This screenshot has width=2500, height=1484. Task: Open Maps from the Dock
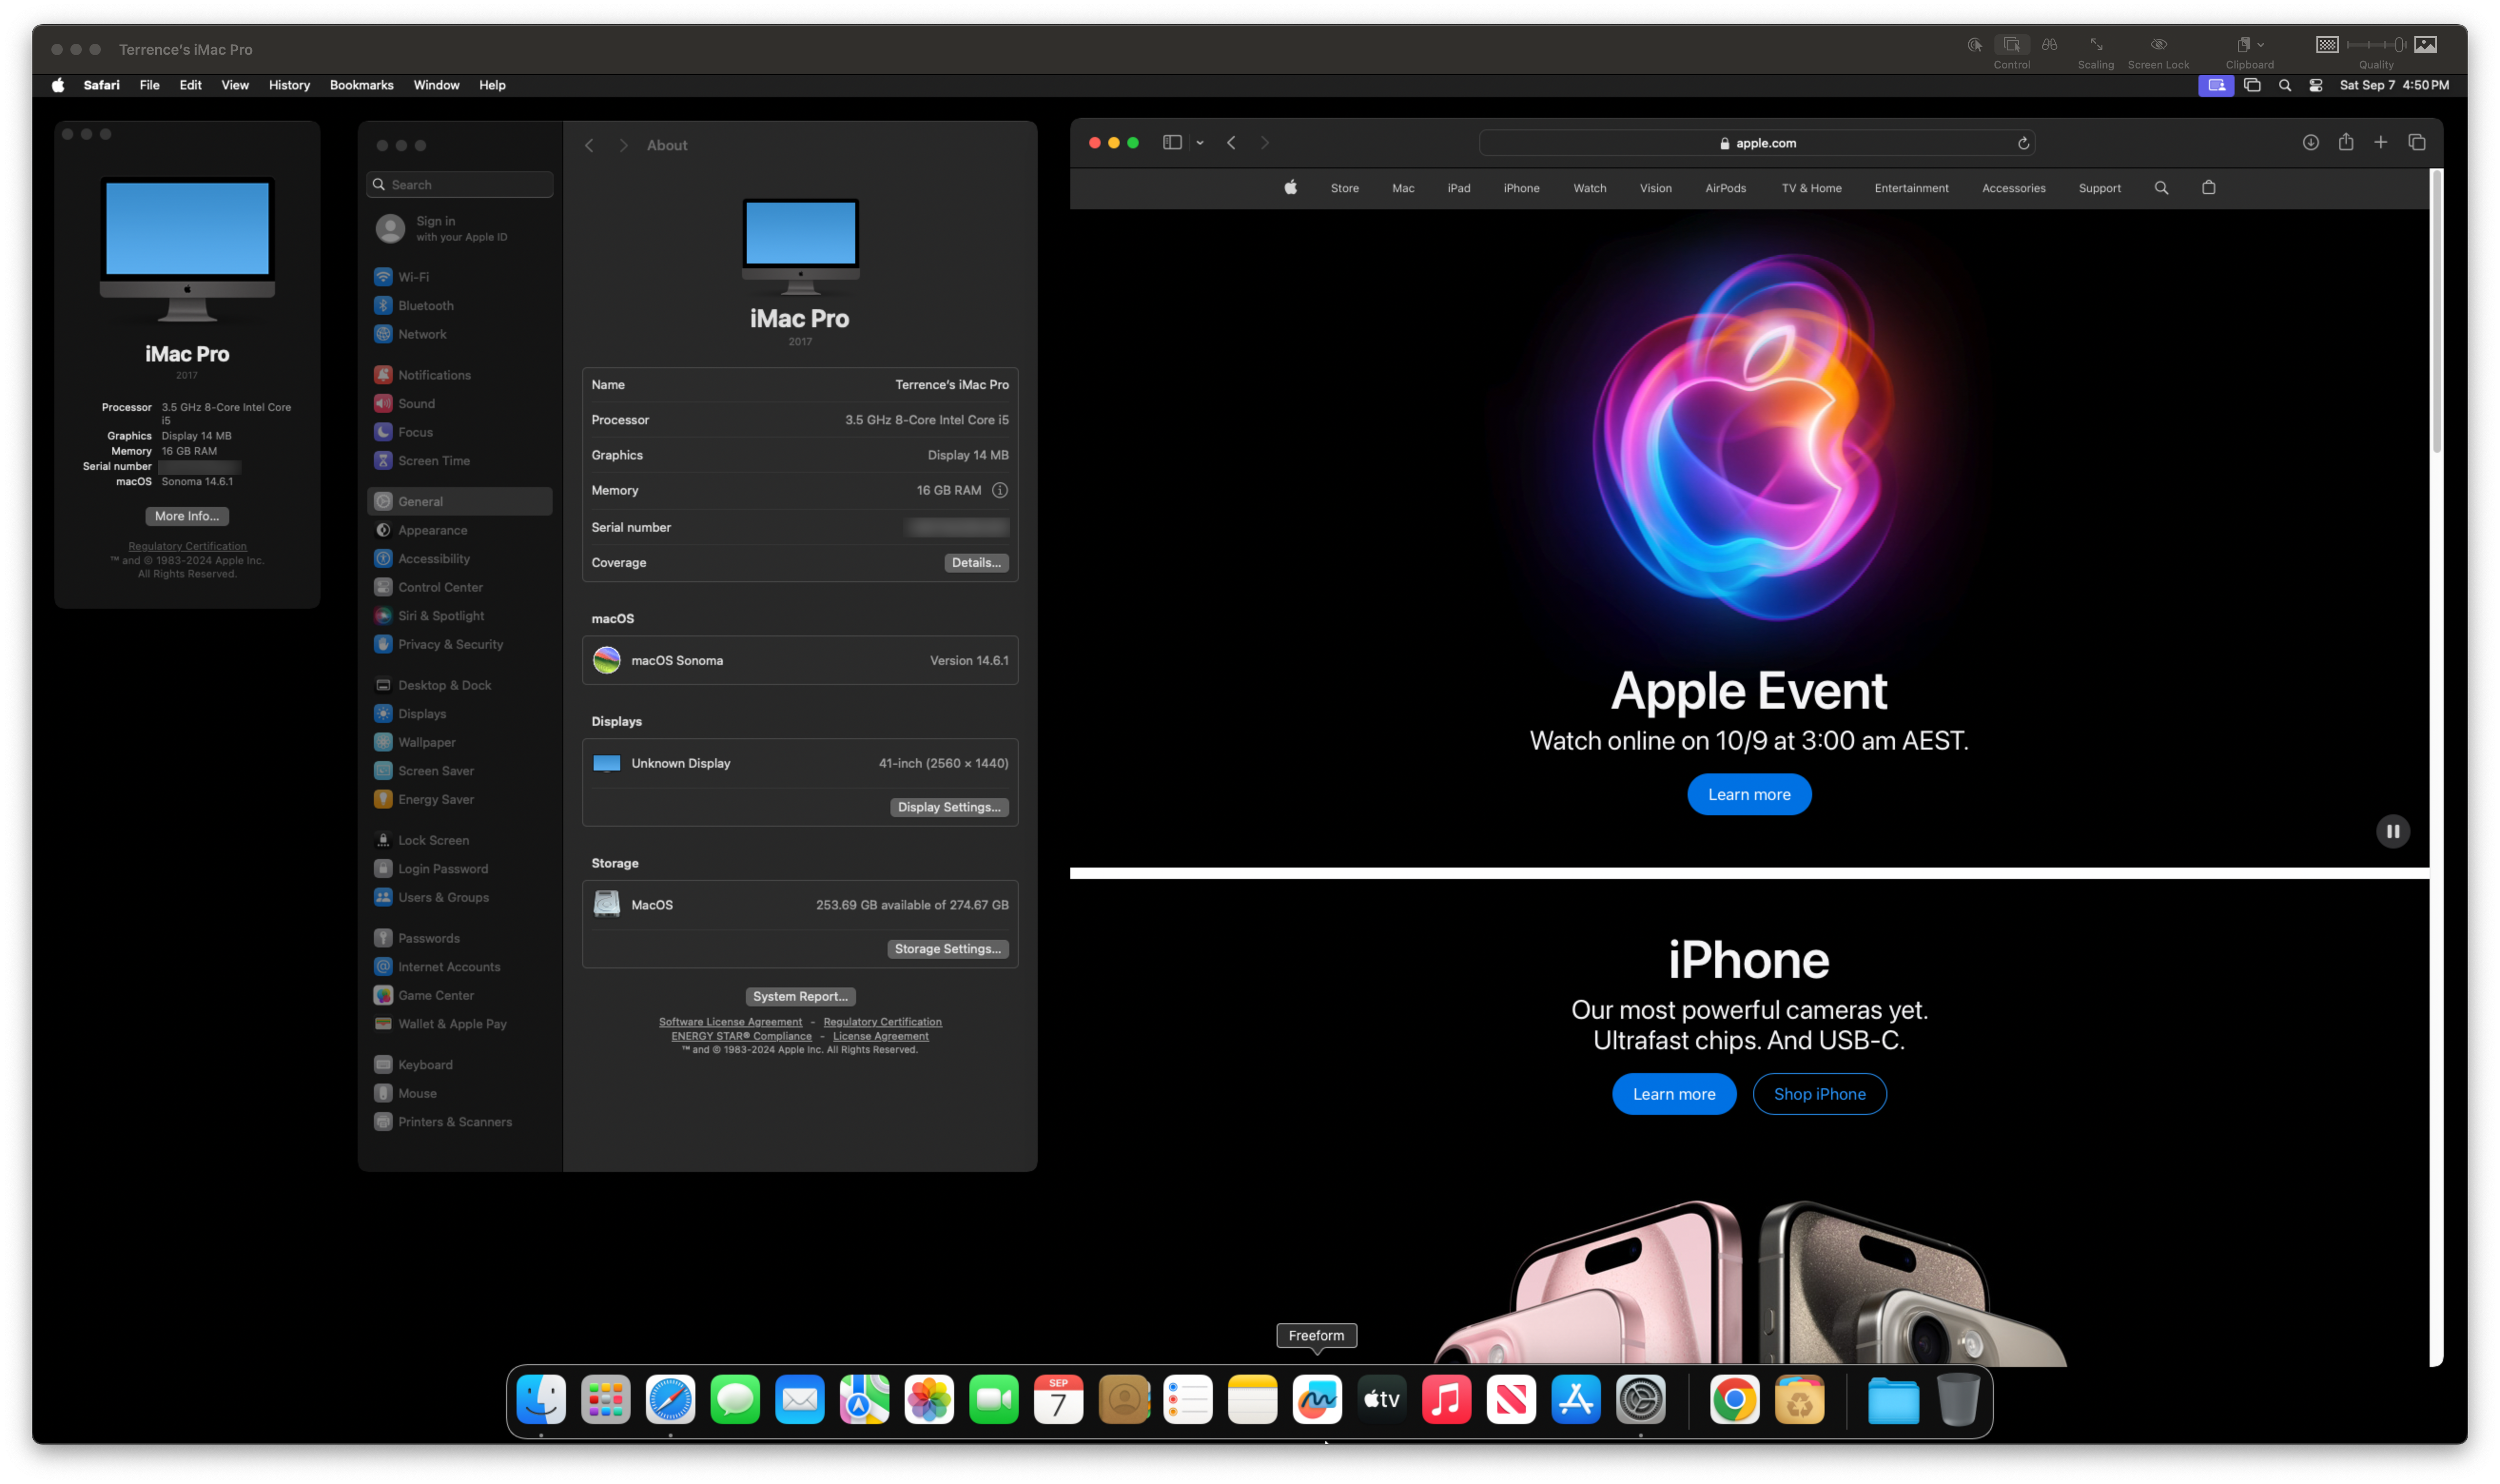[x=864, y=1400]
